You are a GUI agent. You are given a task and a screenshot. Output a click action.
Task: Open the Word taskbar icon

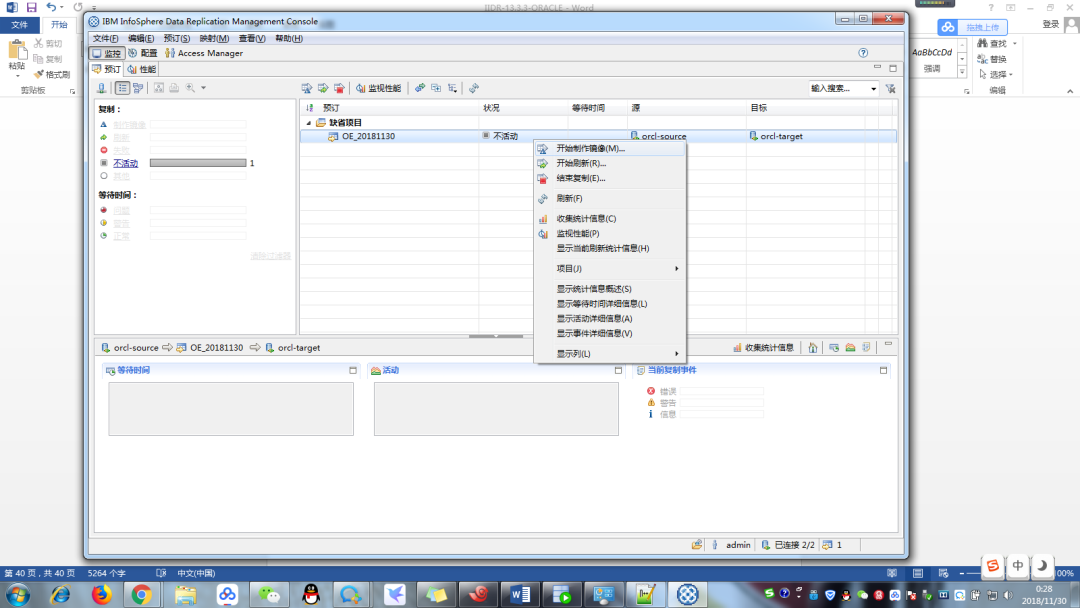(520, 594)
